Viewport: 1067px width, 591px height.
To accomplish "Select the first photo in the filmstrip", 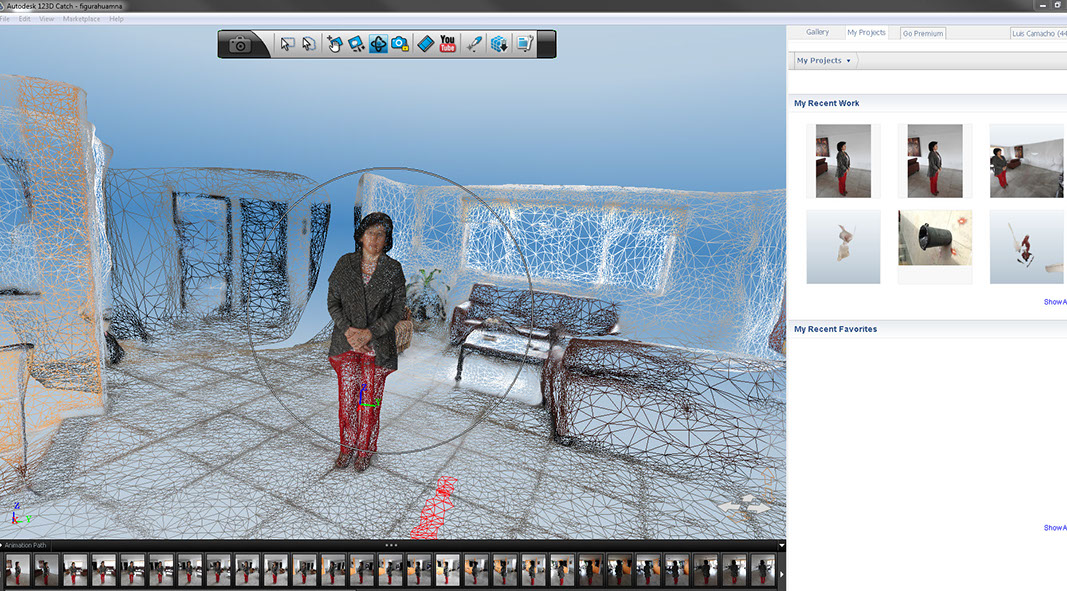I will [18, 570].
